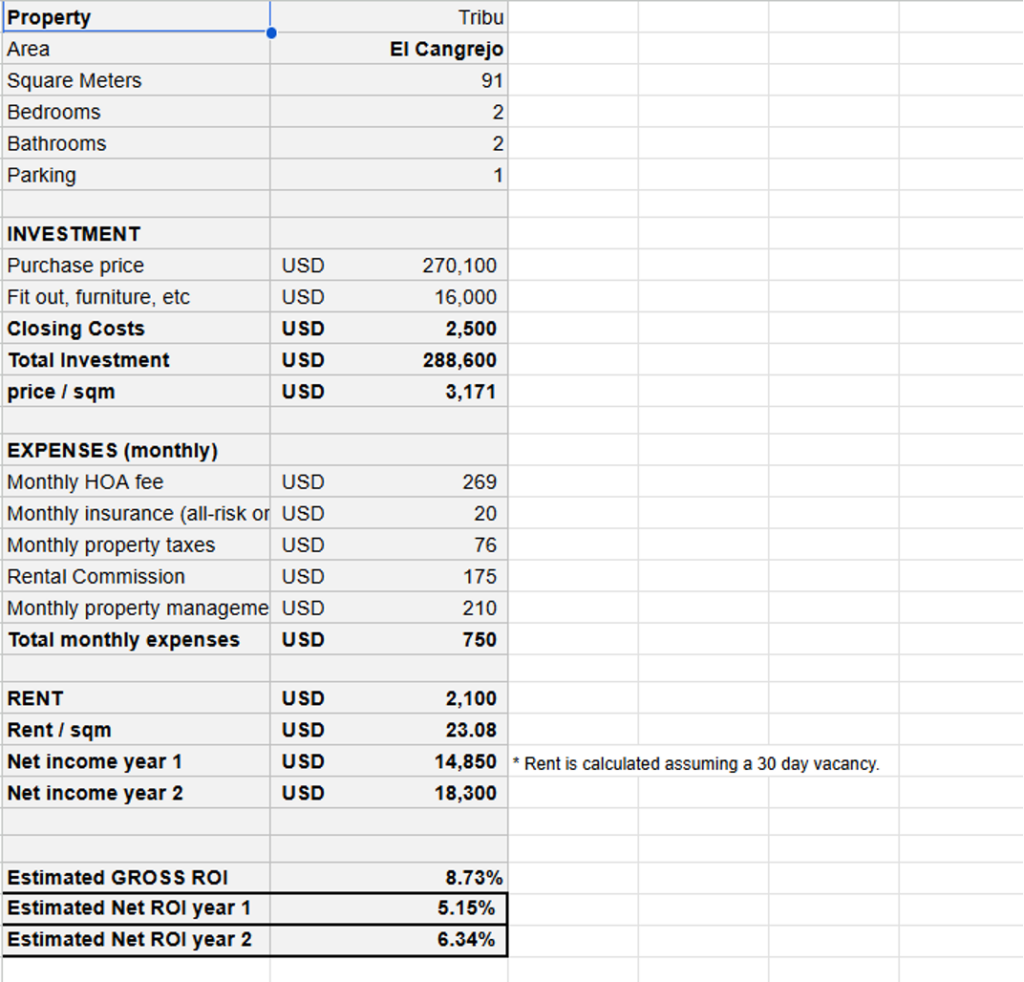Image resolution: width=1024 pixels, height=982 pixels.
Task: Select the Bedrooms value 2 cell
Action: (389, 112)
